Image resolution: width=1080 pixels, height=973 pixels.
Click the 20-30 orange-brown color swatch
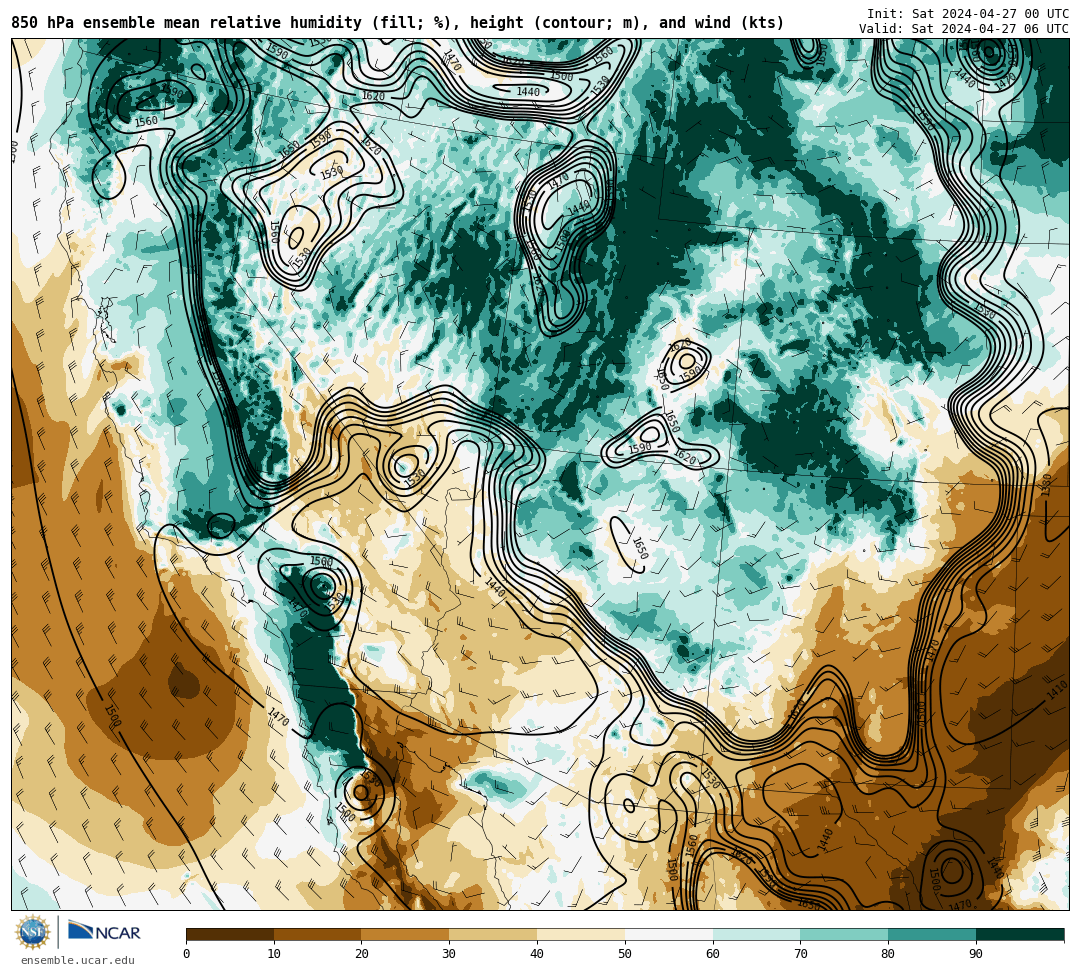406,934
